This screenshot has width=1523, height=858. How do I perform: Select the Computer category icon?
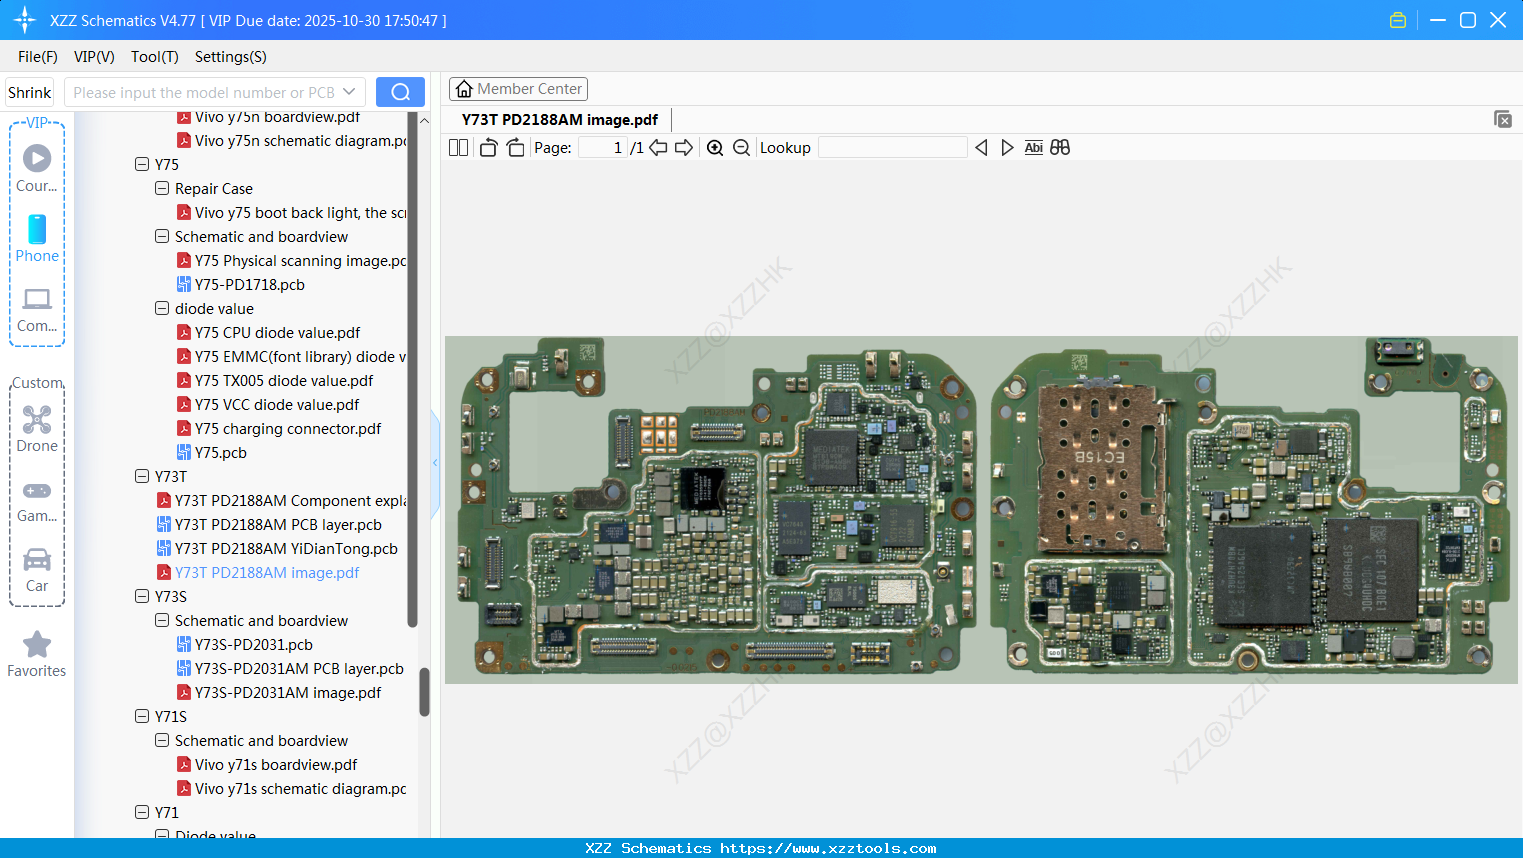click(37, 309)
